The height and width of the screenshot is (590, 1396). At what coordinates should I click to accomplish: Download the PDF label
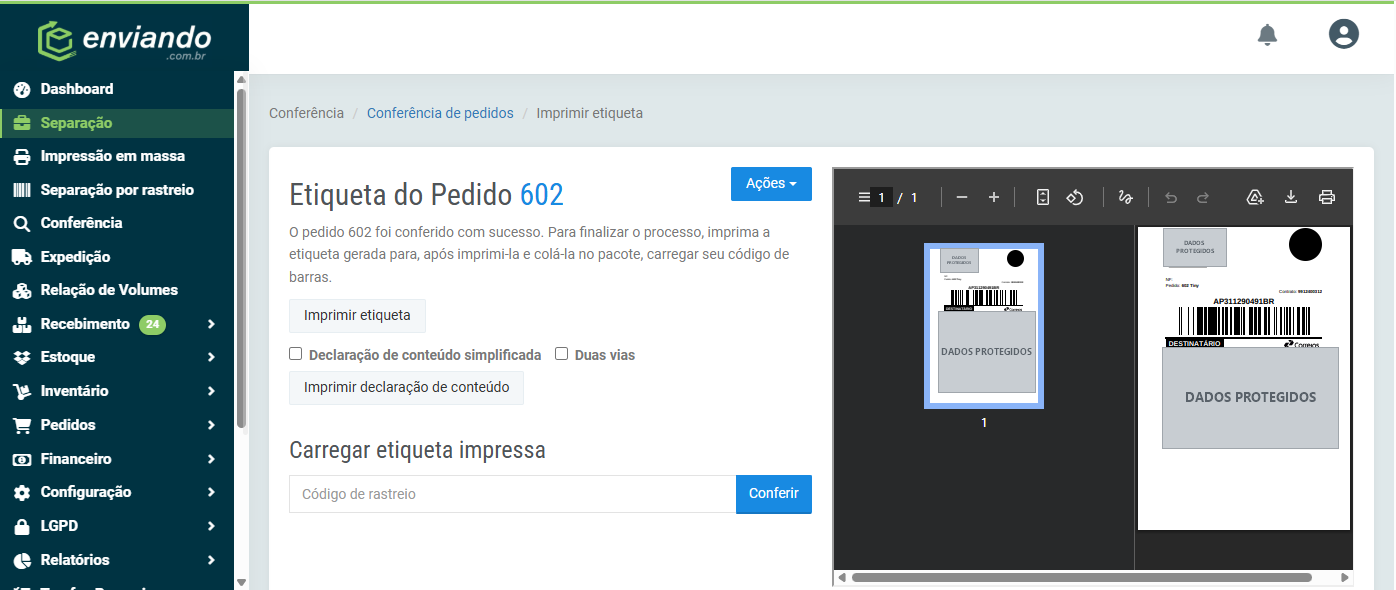[1291, 197]
